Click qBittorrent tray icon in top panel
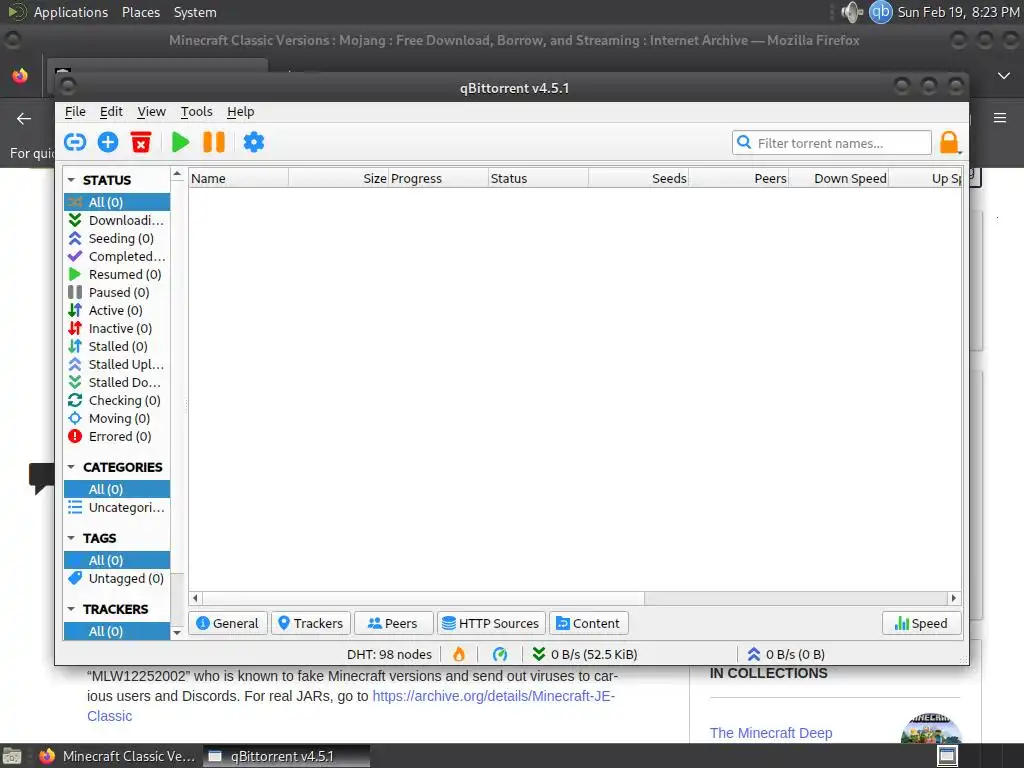The width and height of the screenshot is (1024, 768). [880, 12]
